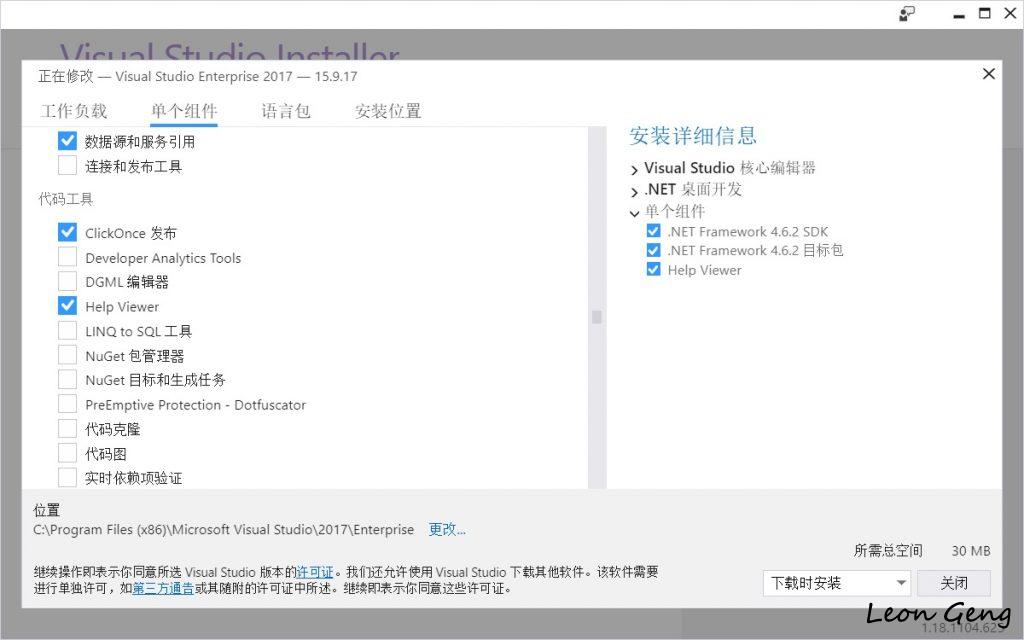Open the 第三方通告 link

click(163, 588)
